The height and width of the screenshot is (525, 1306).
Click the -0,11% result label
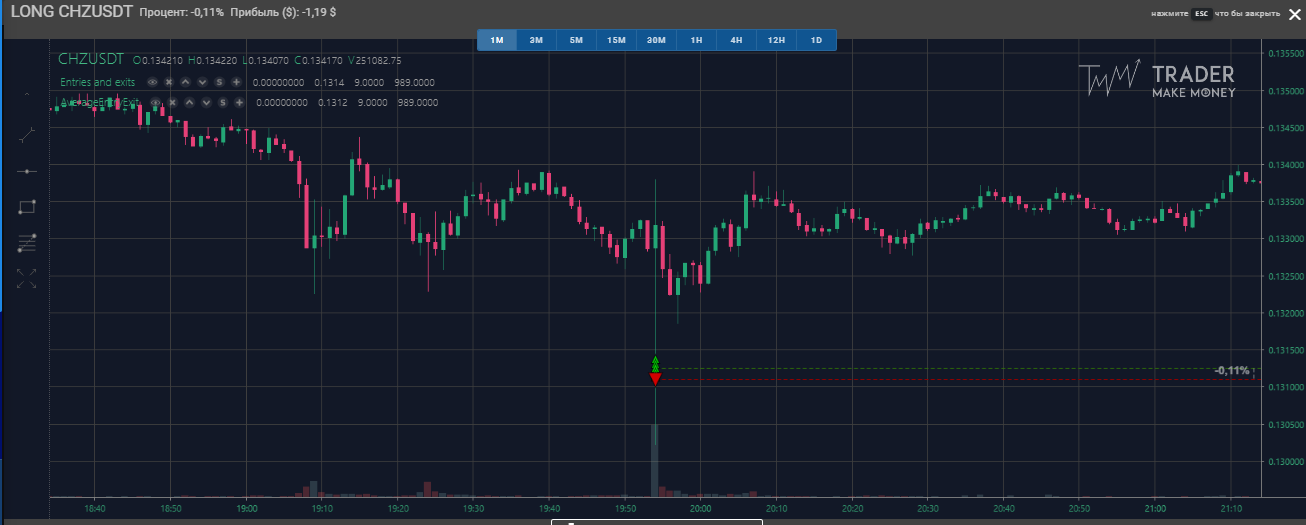1232,371
